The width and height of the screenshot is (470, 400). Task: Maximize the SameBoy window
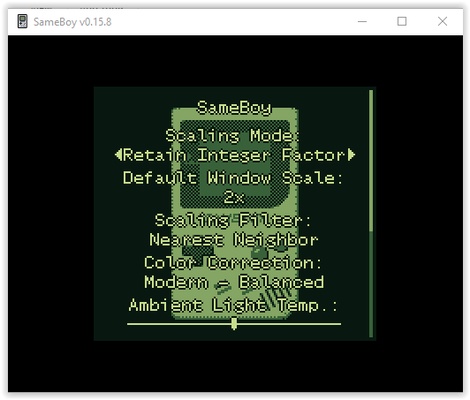point(402,22)
